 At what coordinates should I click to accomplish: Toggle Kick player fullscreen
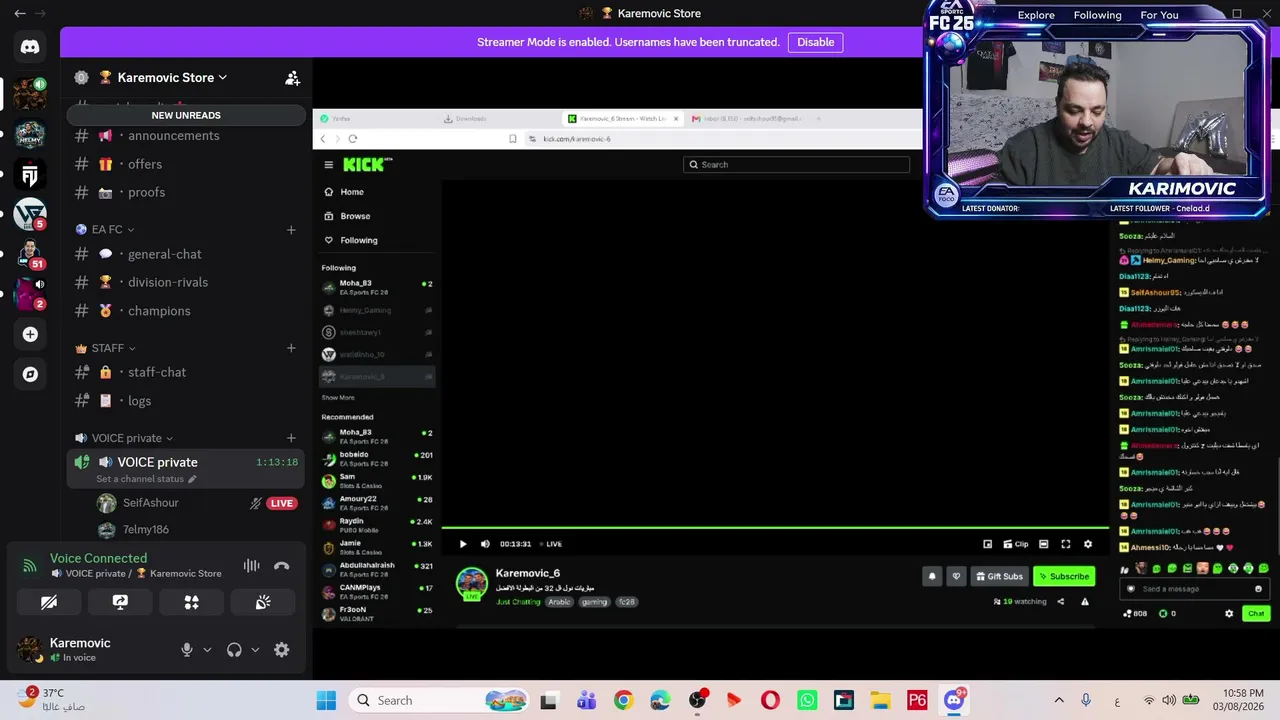pos(1066,544)
